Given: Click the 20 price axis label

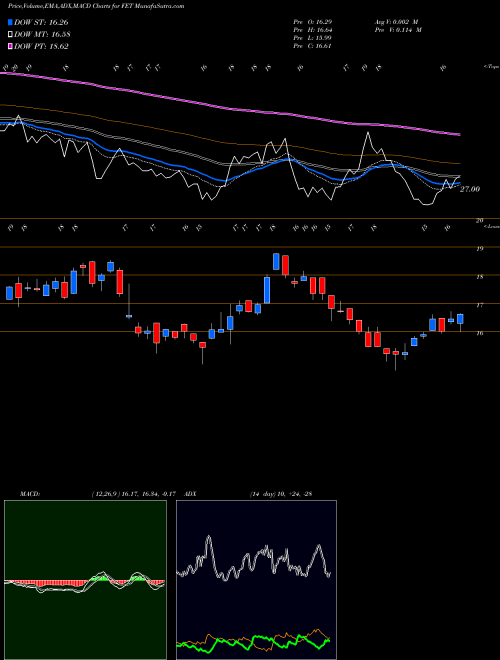Looking at the screenshot, I should point(479,221).
